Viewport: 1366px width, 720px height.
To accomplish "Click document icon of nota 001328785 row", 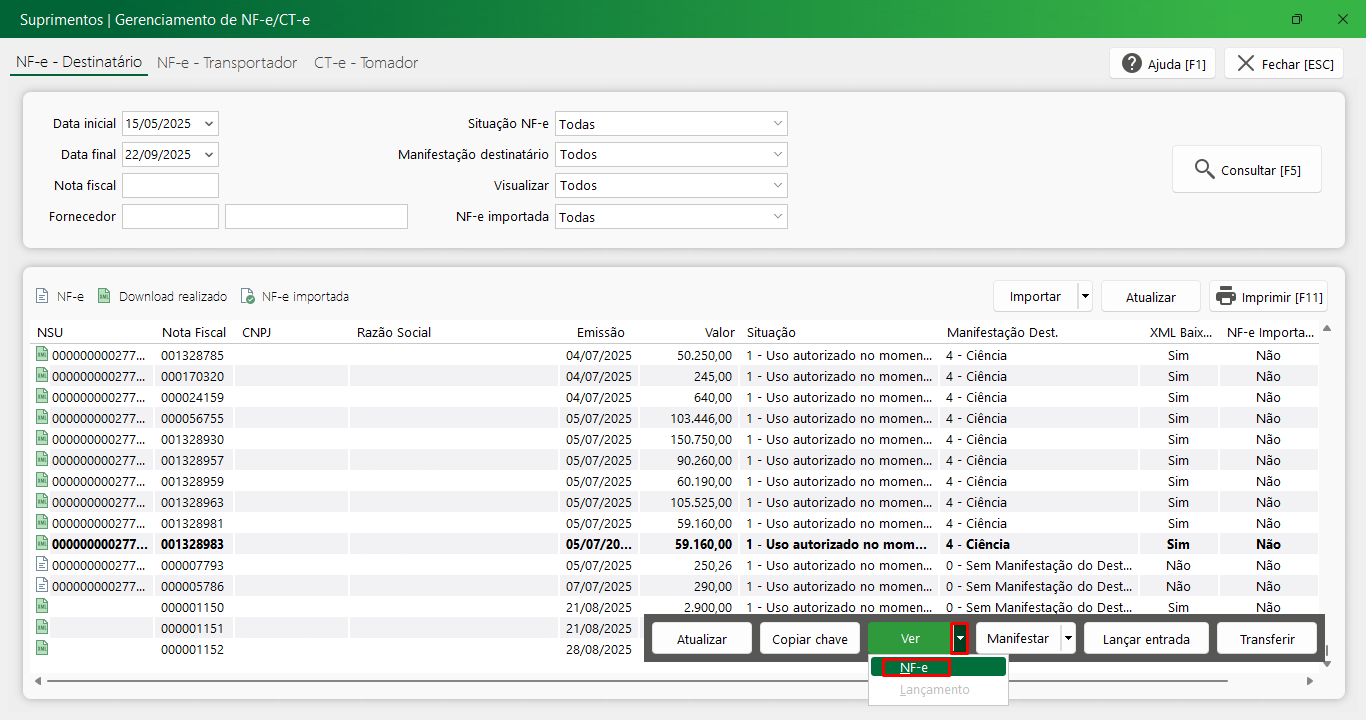I will (42, 355).
